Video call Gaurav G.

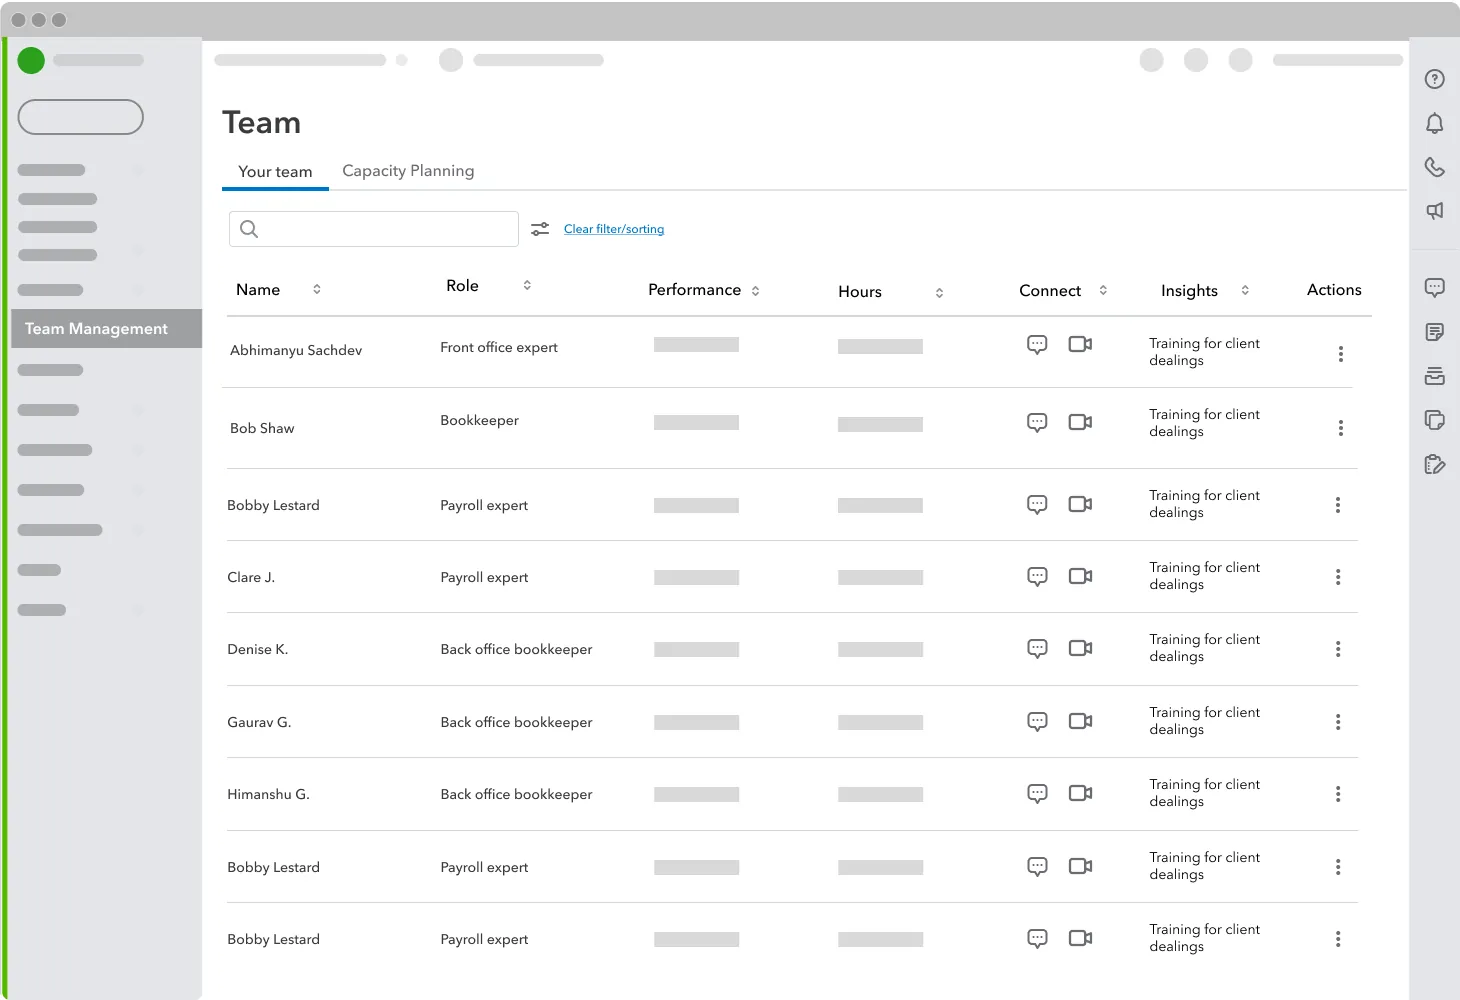1080,721
